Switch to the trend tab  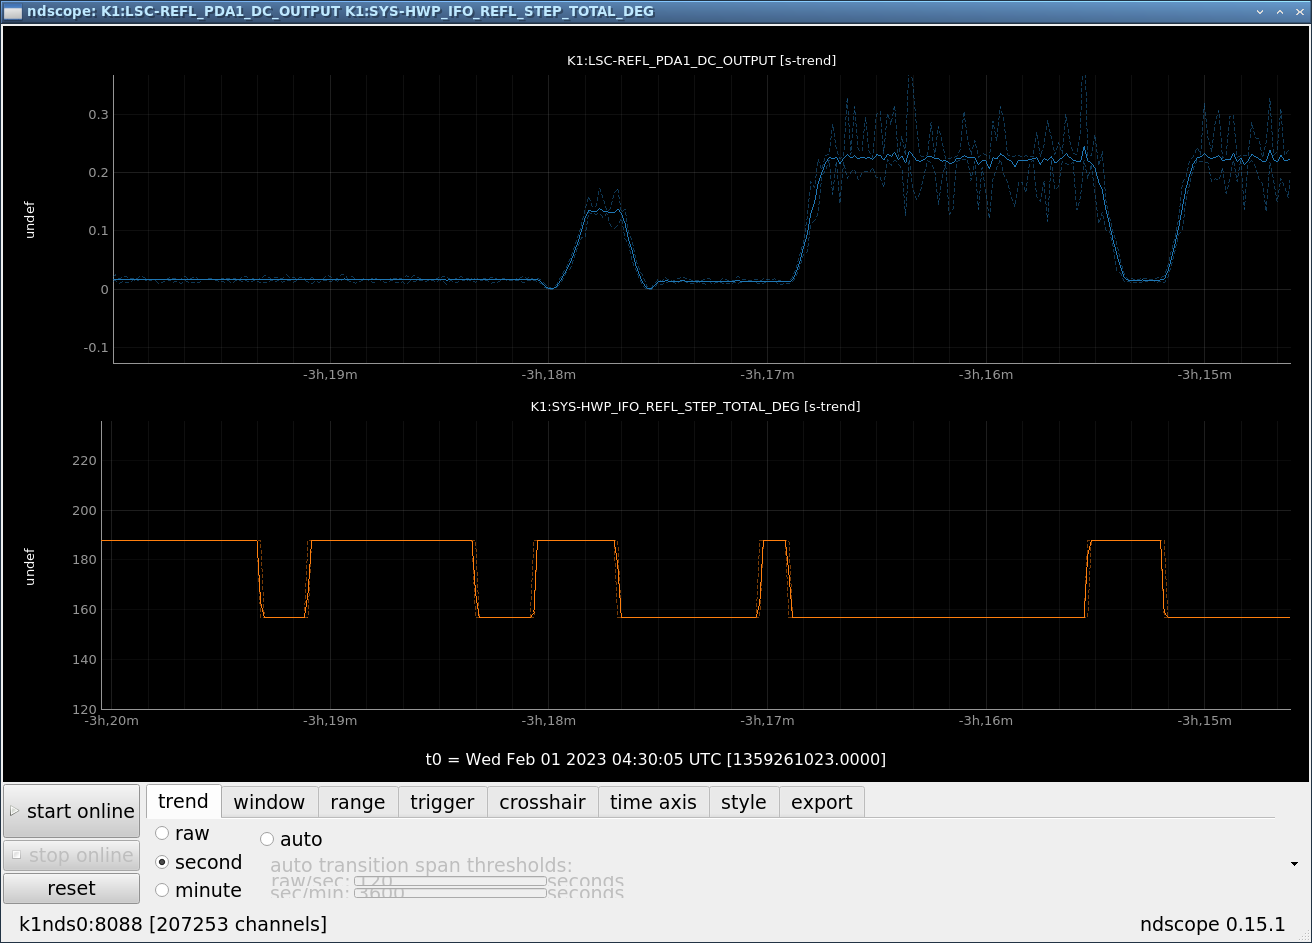(x=184, y=801)
